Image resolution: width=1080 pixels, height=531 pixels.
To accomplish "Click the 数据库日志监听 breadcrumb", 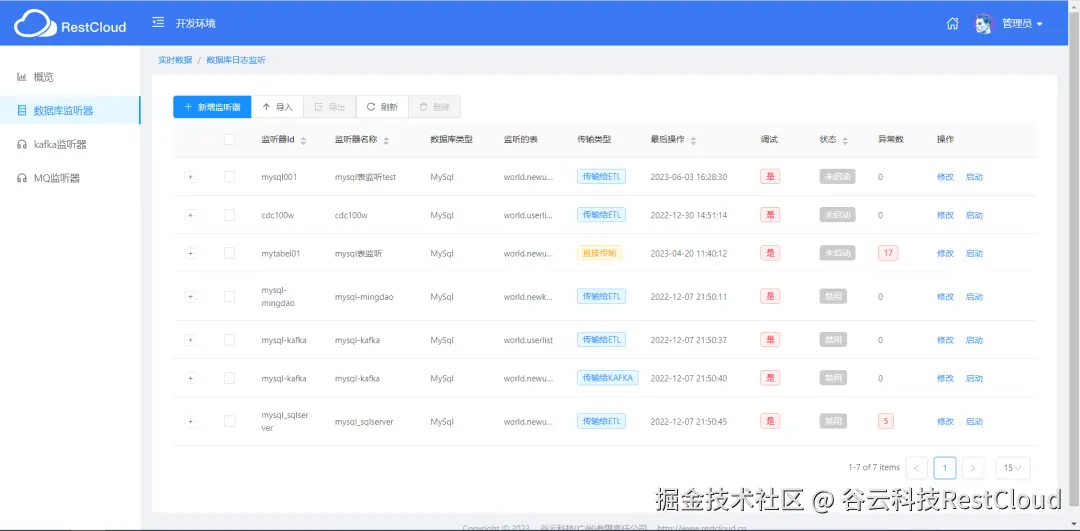I will tap(236, 60).
